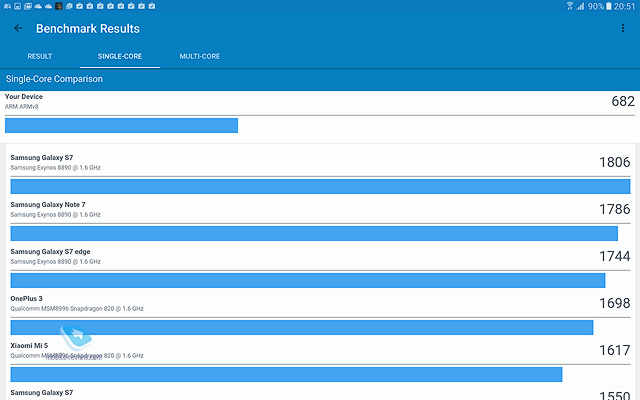
Task: Tap the 1617 score value
Action: (615, 350)
